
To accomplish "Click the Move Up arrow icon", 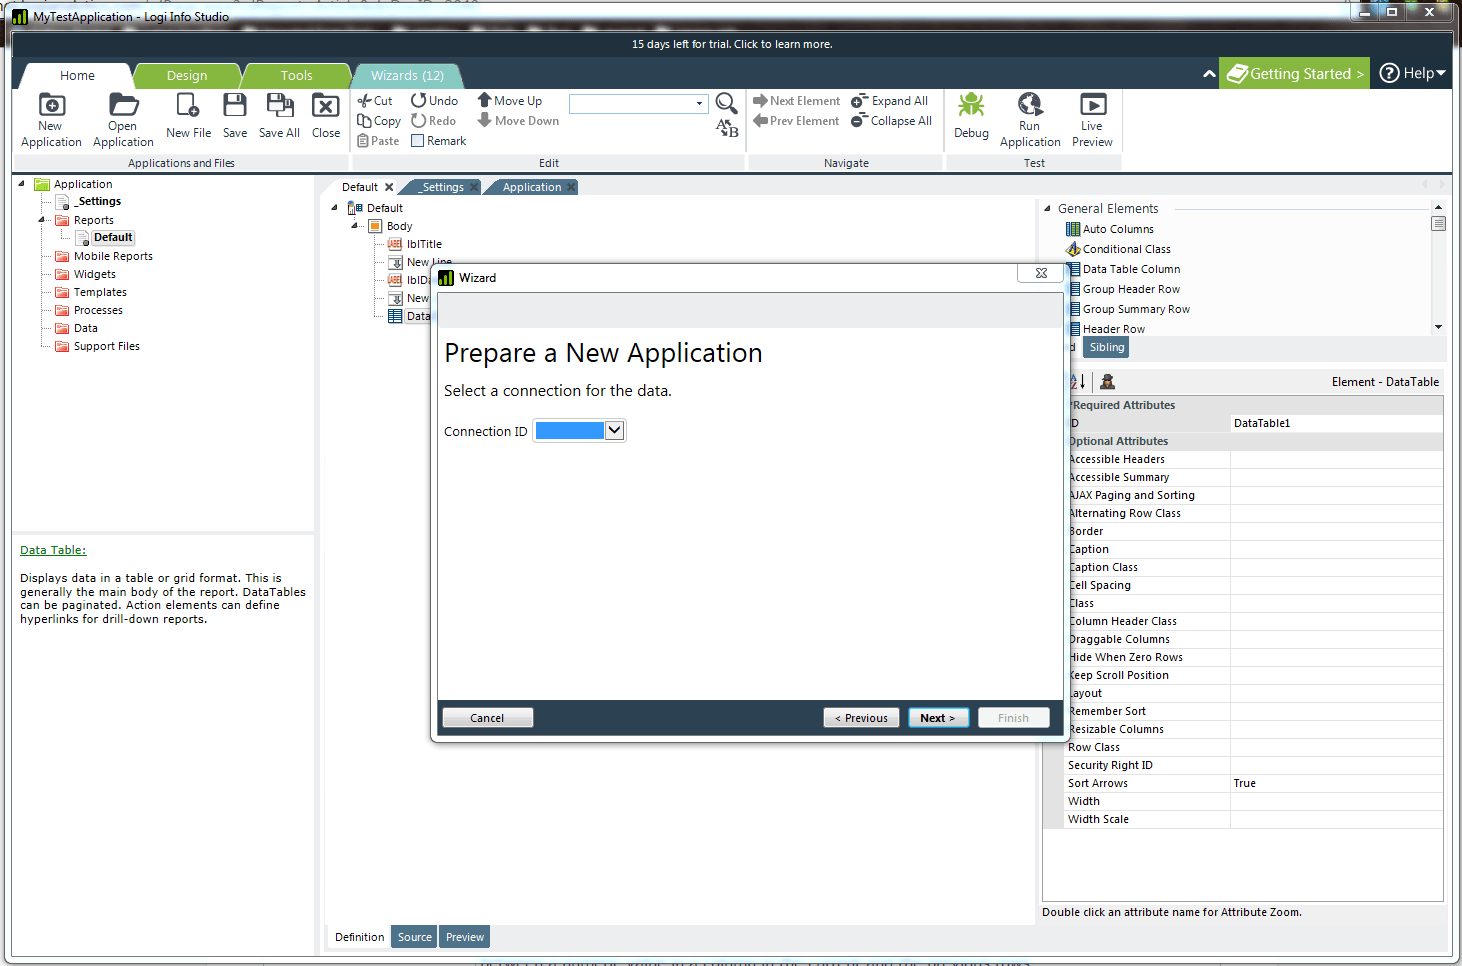I will pyautogui.click(x=485, y=100).
